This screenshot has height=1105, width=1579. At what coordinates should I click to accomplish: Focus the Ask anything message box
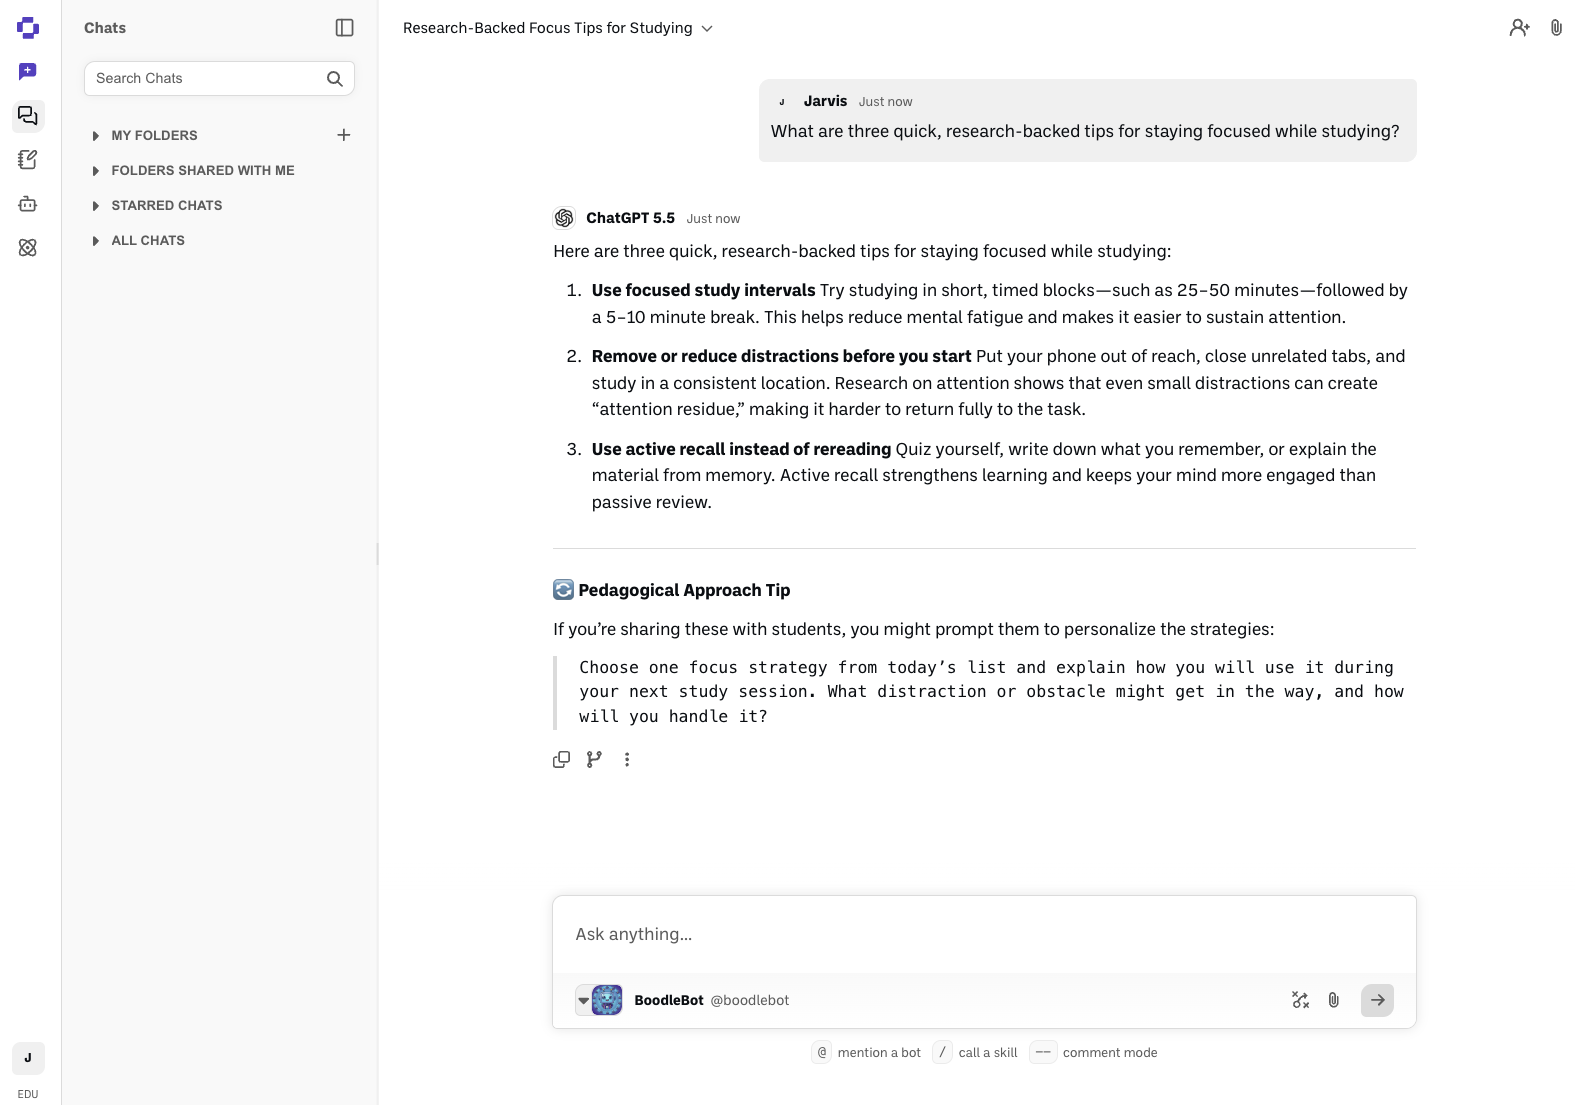click(x=984, y=934)
